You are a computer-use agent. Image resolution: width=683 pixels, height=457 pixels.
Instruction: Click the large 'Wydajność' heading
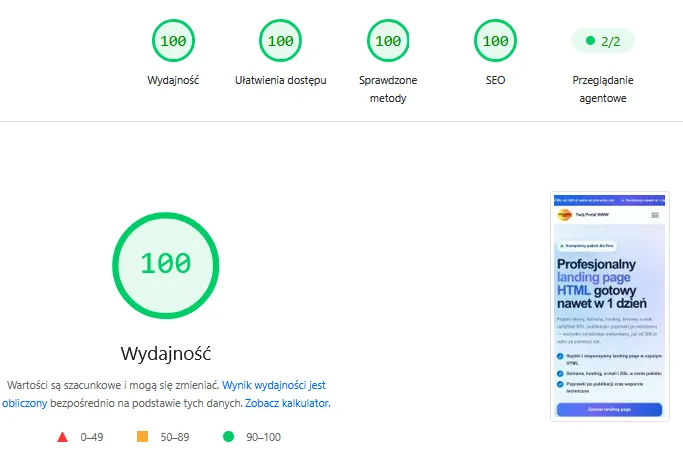166,353
